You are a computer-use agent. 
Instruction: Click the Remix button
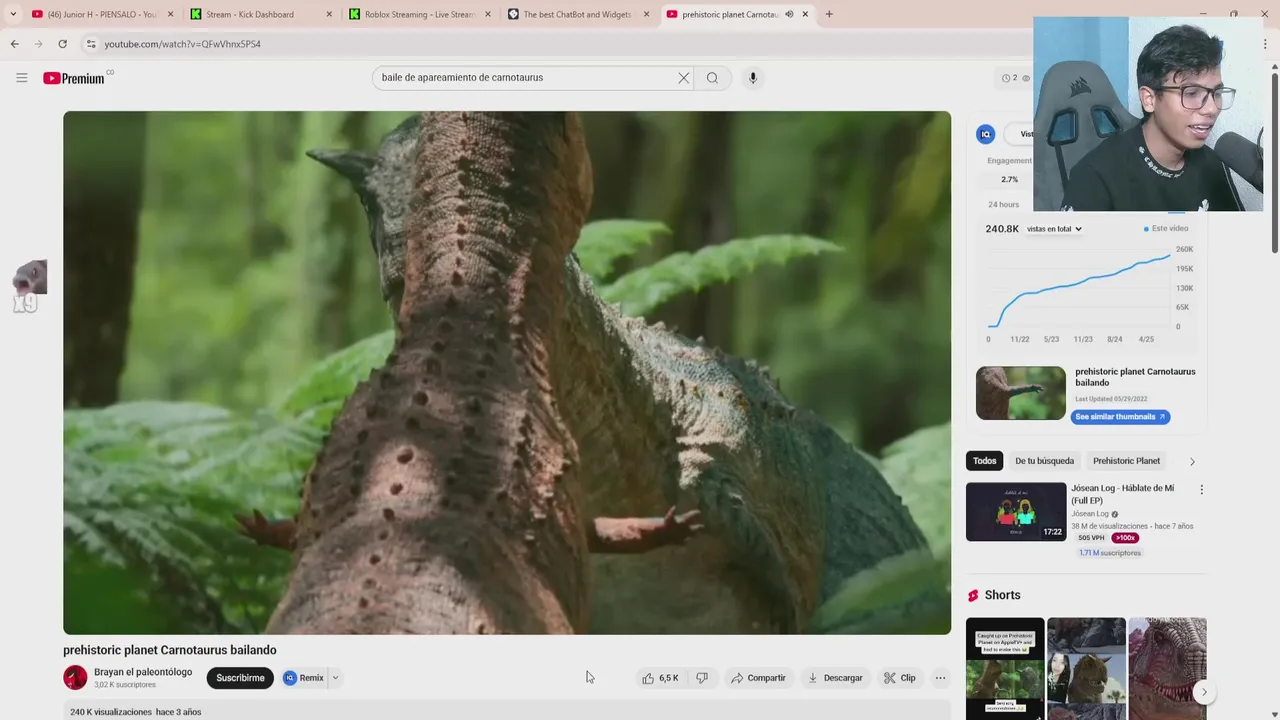point(303,678)
